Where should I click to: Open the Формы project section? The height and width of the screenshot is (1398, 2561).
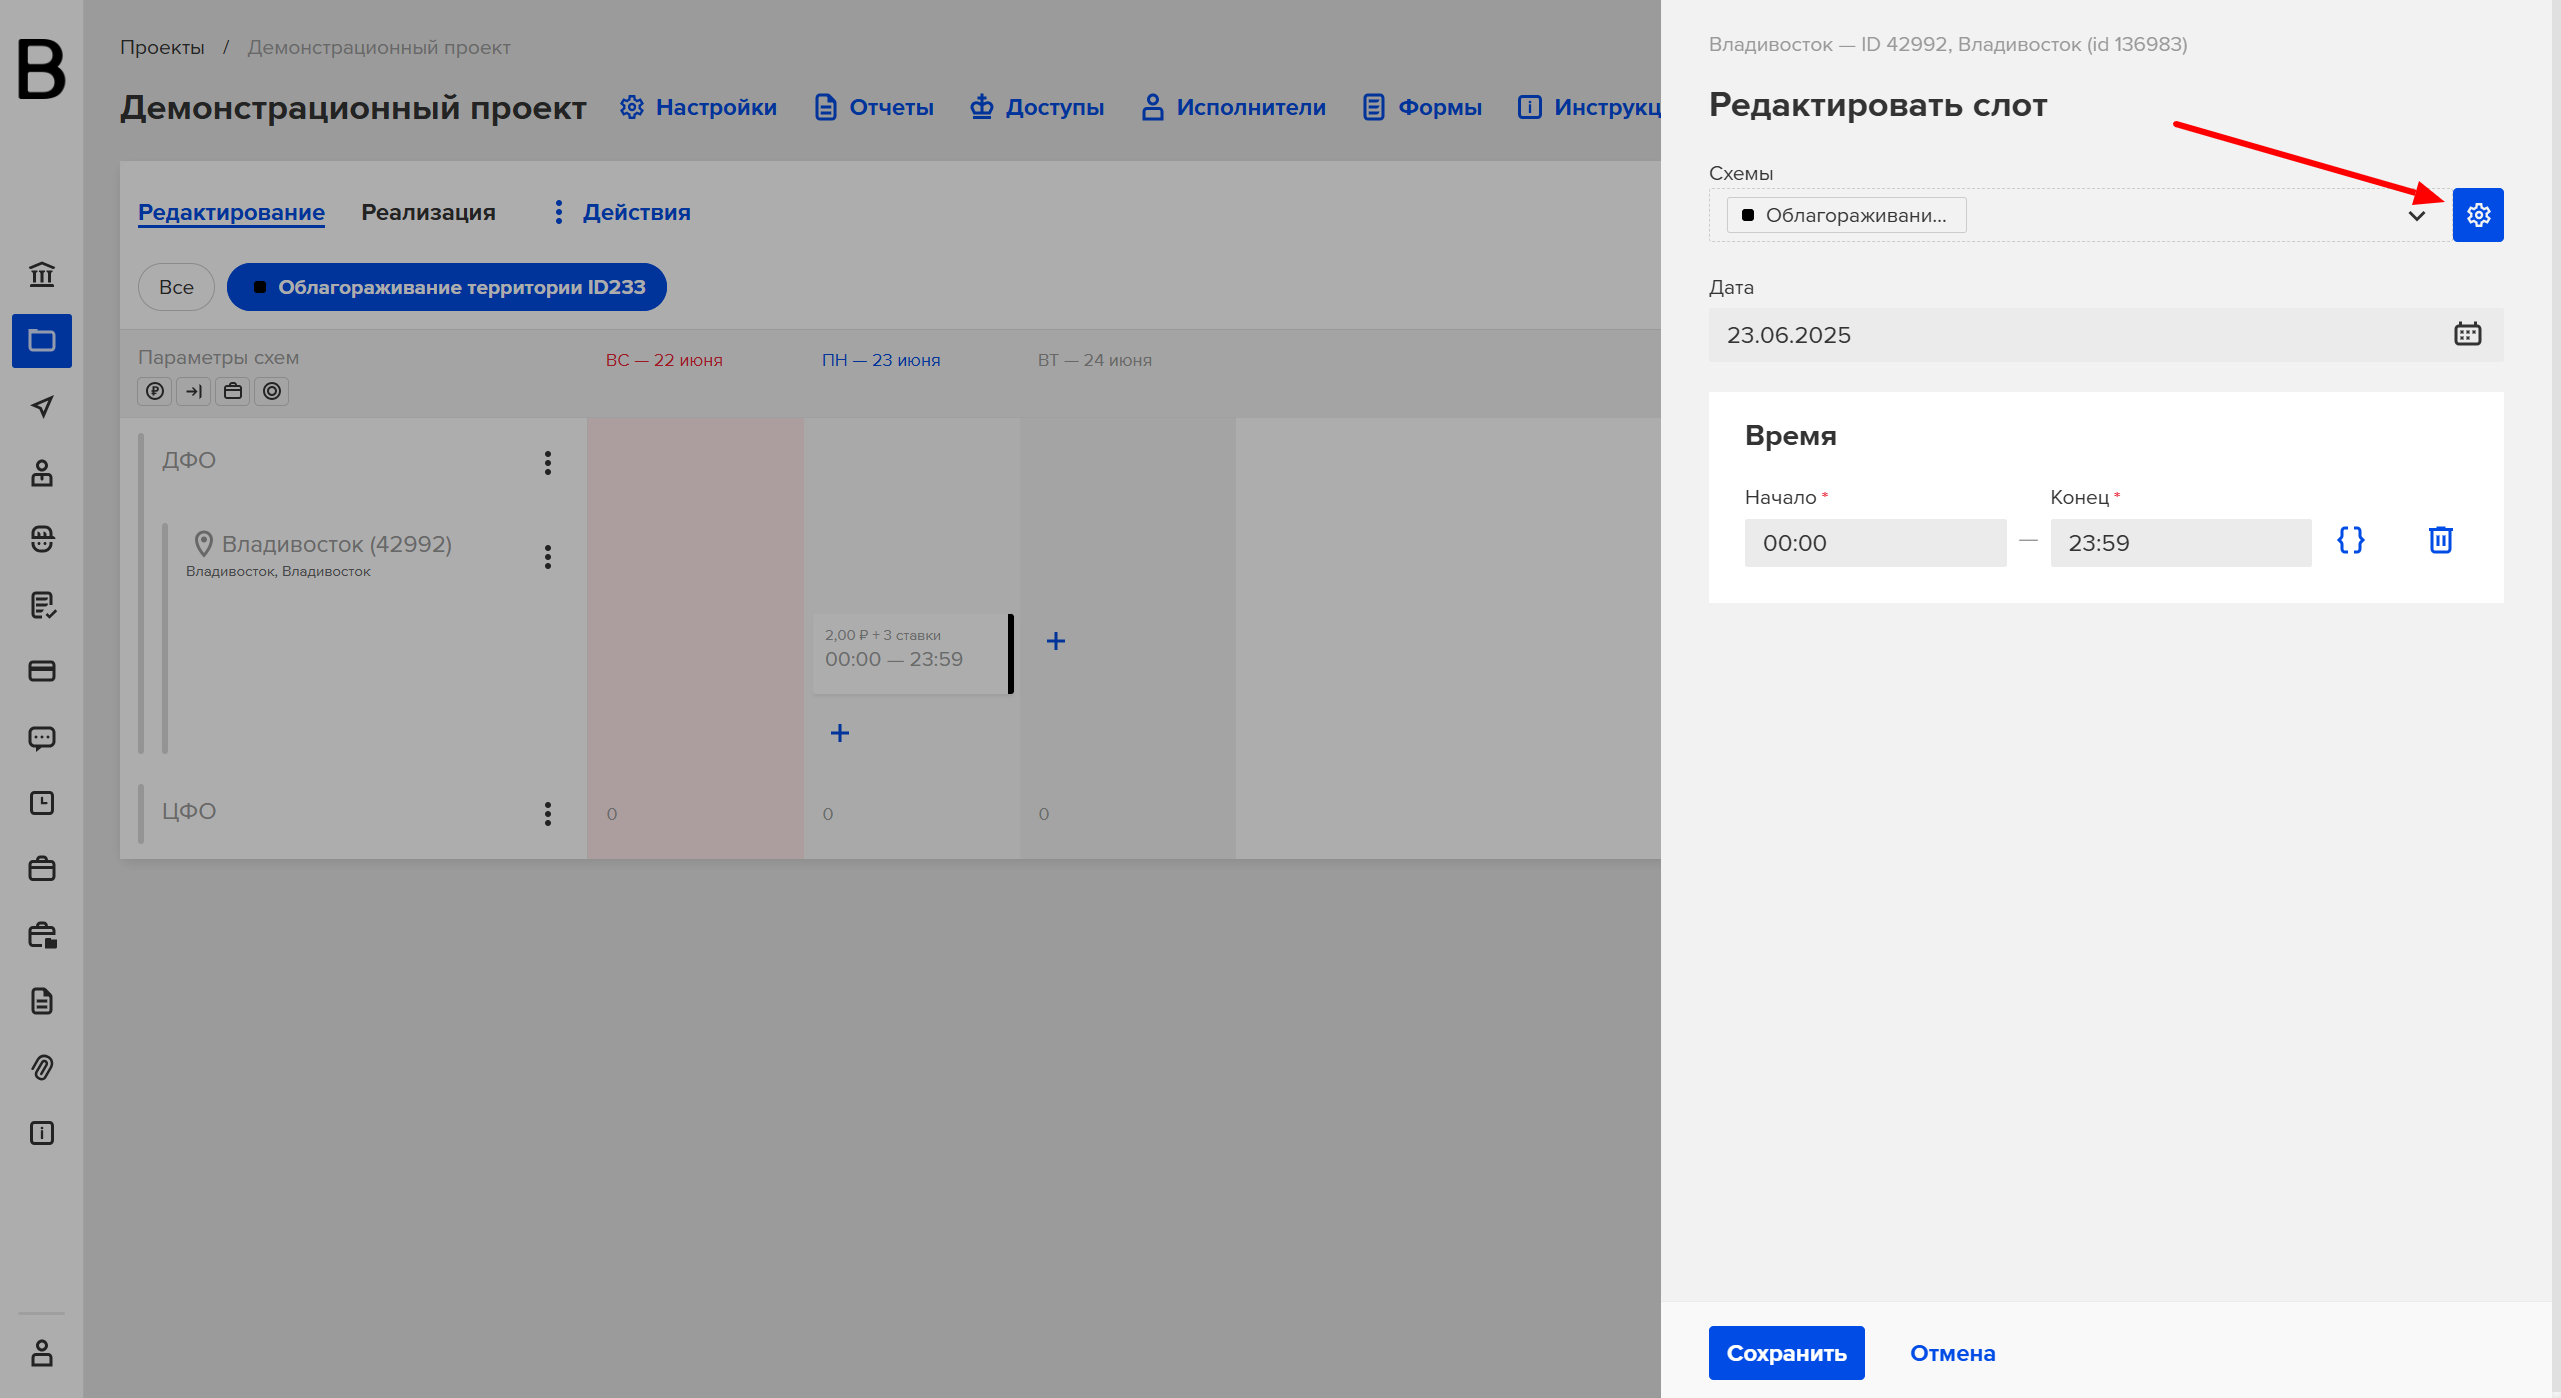tap(1422, 107)
